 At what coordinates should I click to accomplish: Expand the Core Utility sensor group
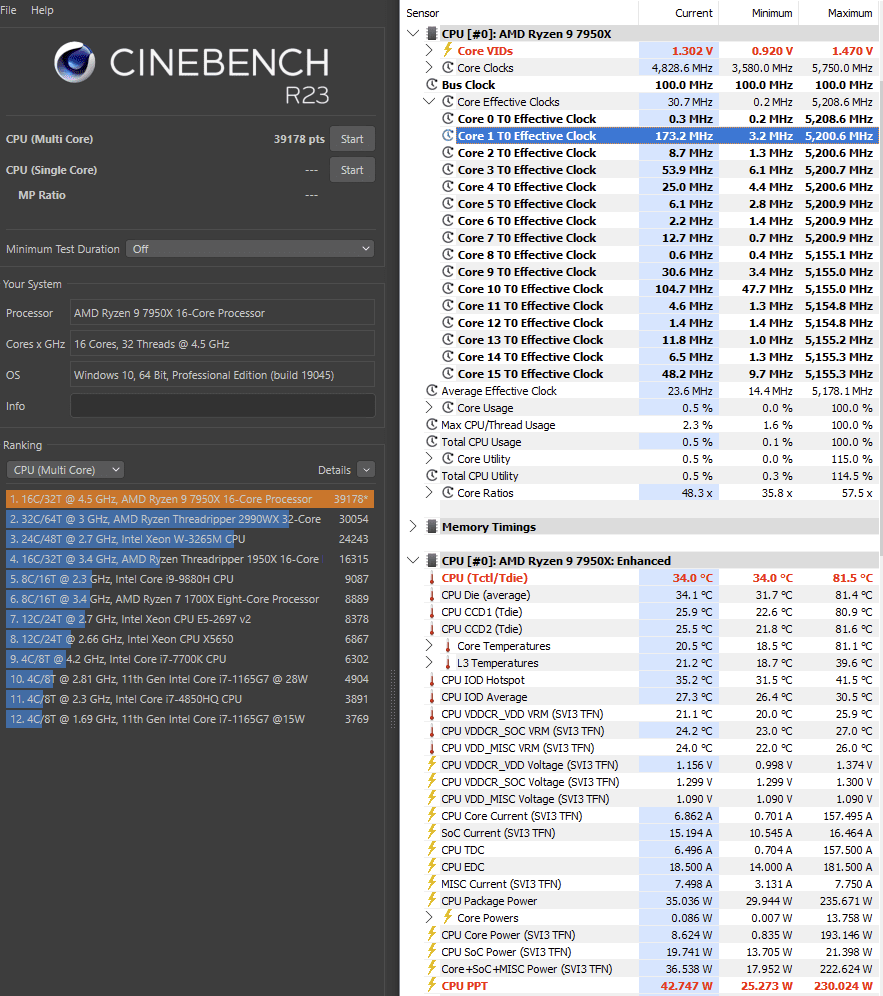(x=429, y=458)
